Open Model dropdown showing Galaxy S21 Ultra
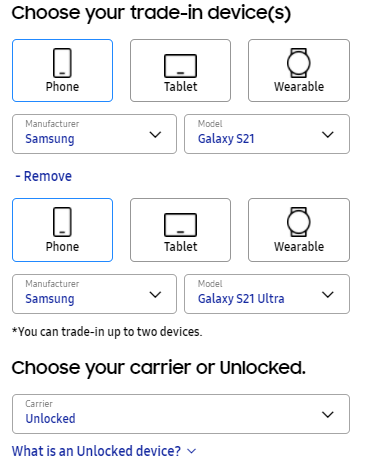Viewport: 372px width, 474px height. click(x=267, y=294)
